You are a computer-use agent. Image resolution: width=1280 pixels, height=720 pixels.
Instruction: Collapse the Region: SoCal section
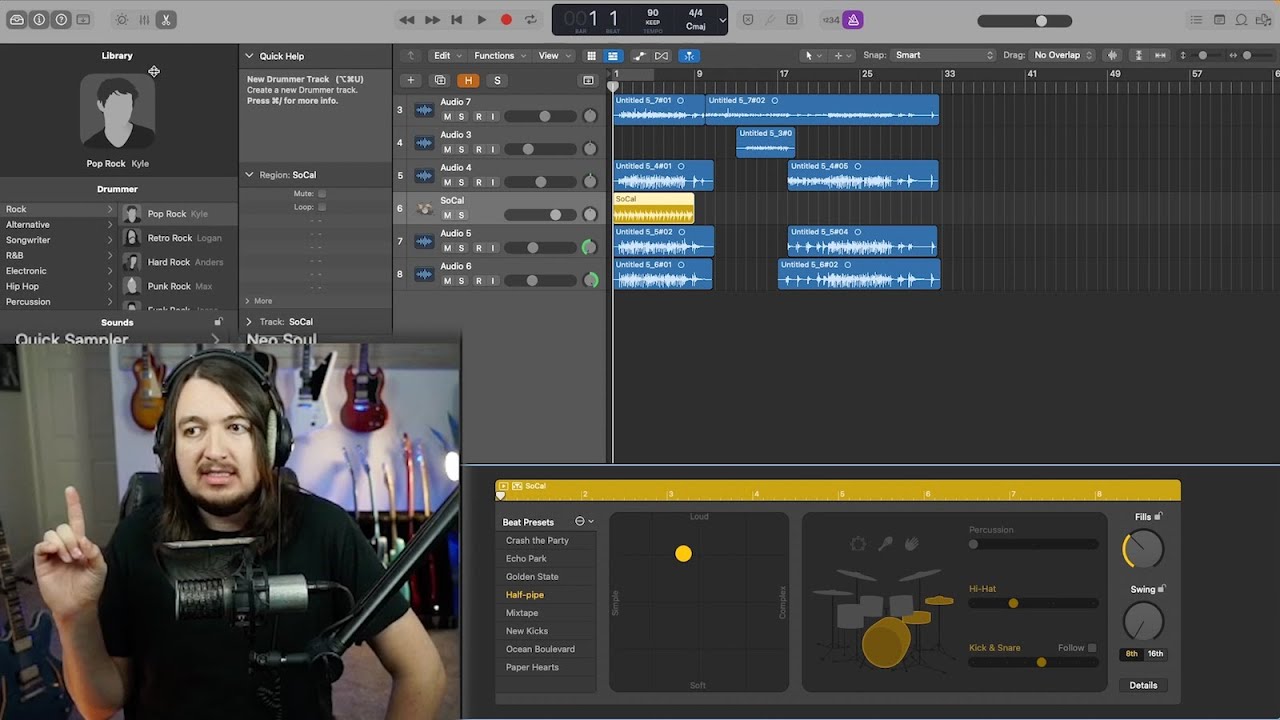pyautogui.click(x=250, y=175)
